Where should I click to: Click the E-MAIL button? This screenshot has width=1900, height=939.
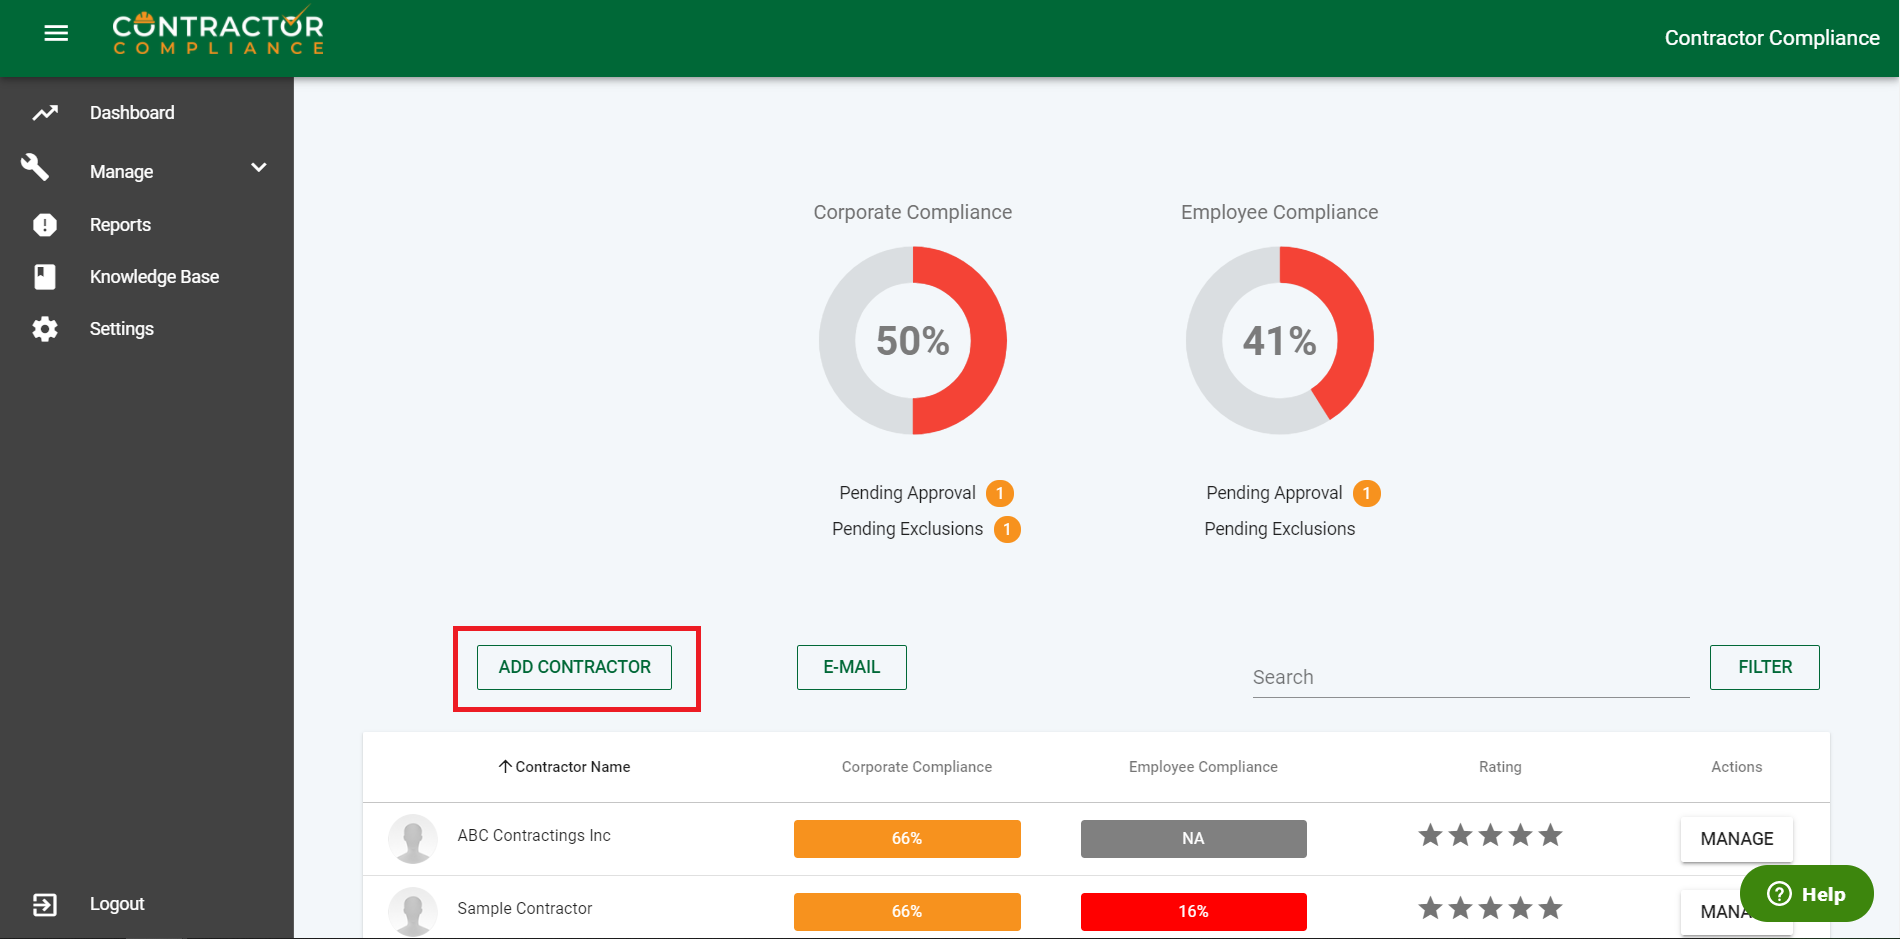[x=851, y=667]
